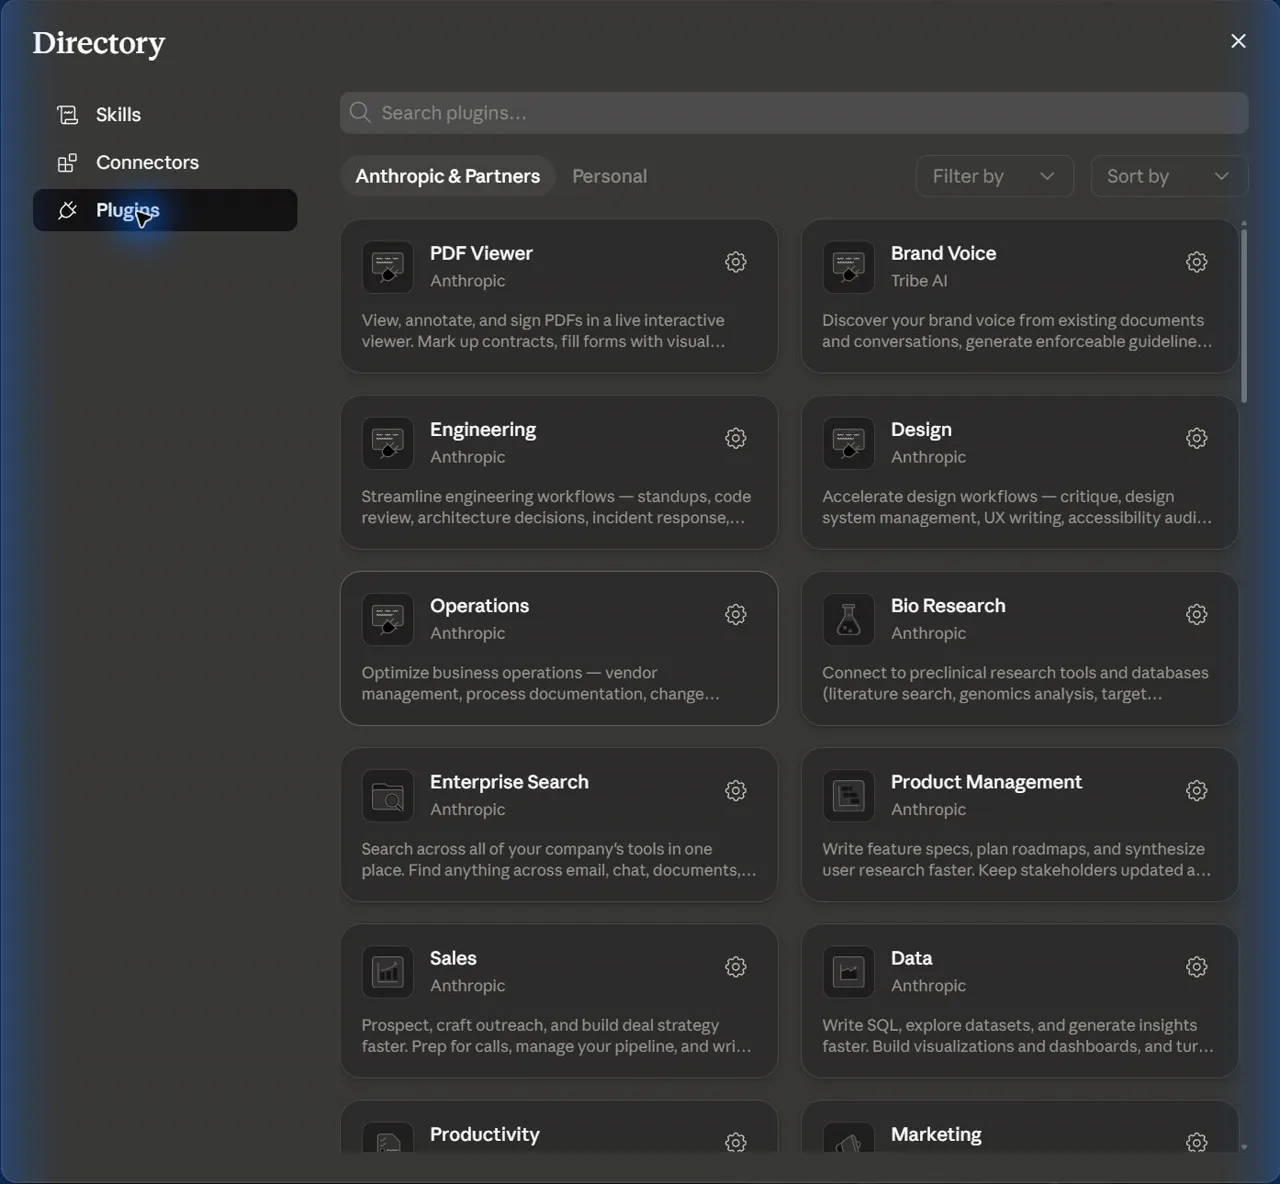Image resolution: width=1280 pixels, height=1184 pixels.
Task: Open the Bio Research plugin title
Action: (x=948, y=606)
